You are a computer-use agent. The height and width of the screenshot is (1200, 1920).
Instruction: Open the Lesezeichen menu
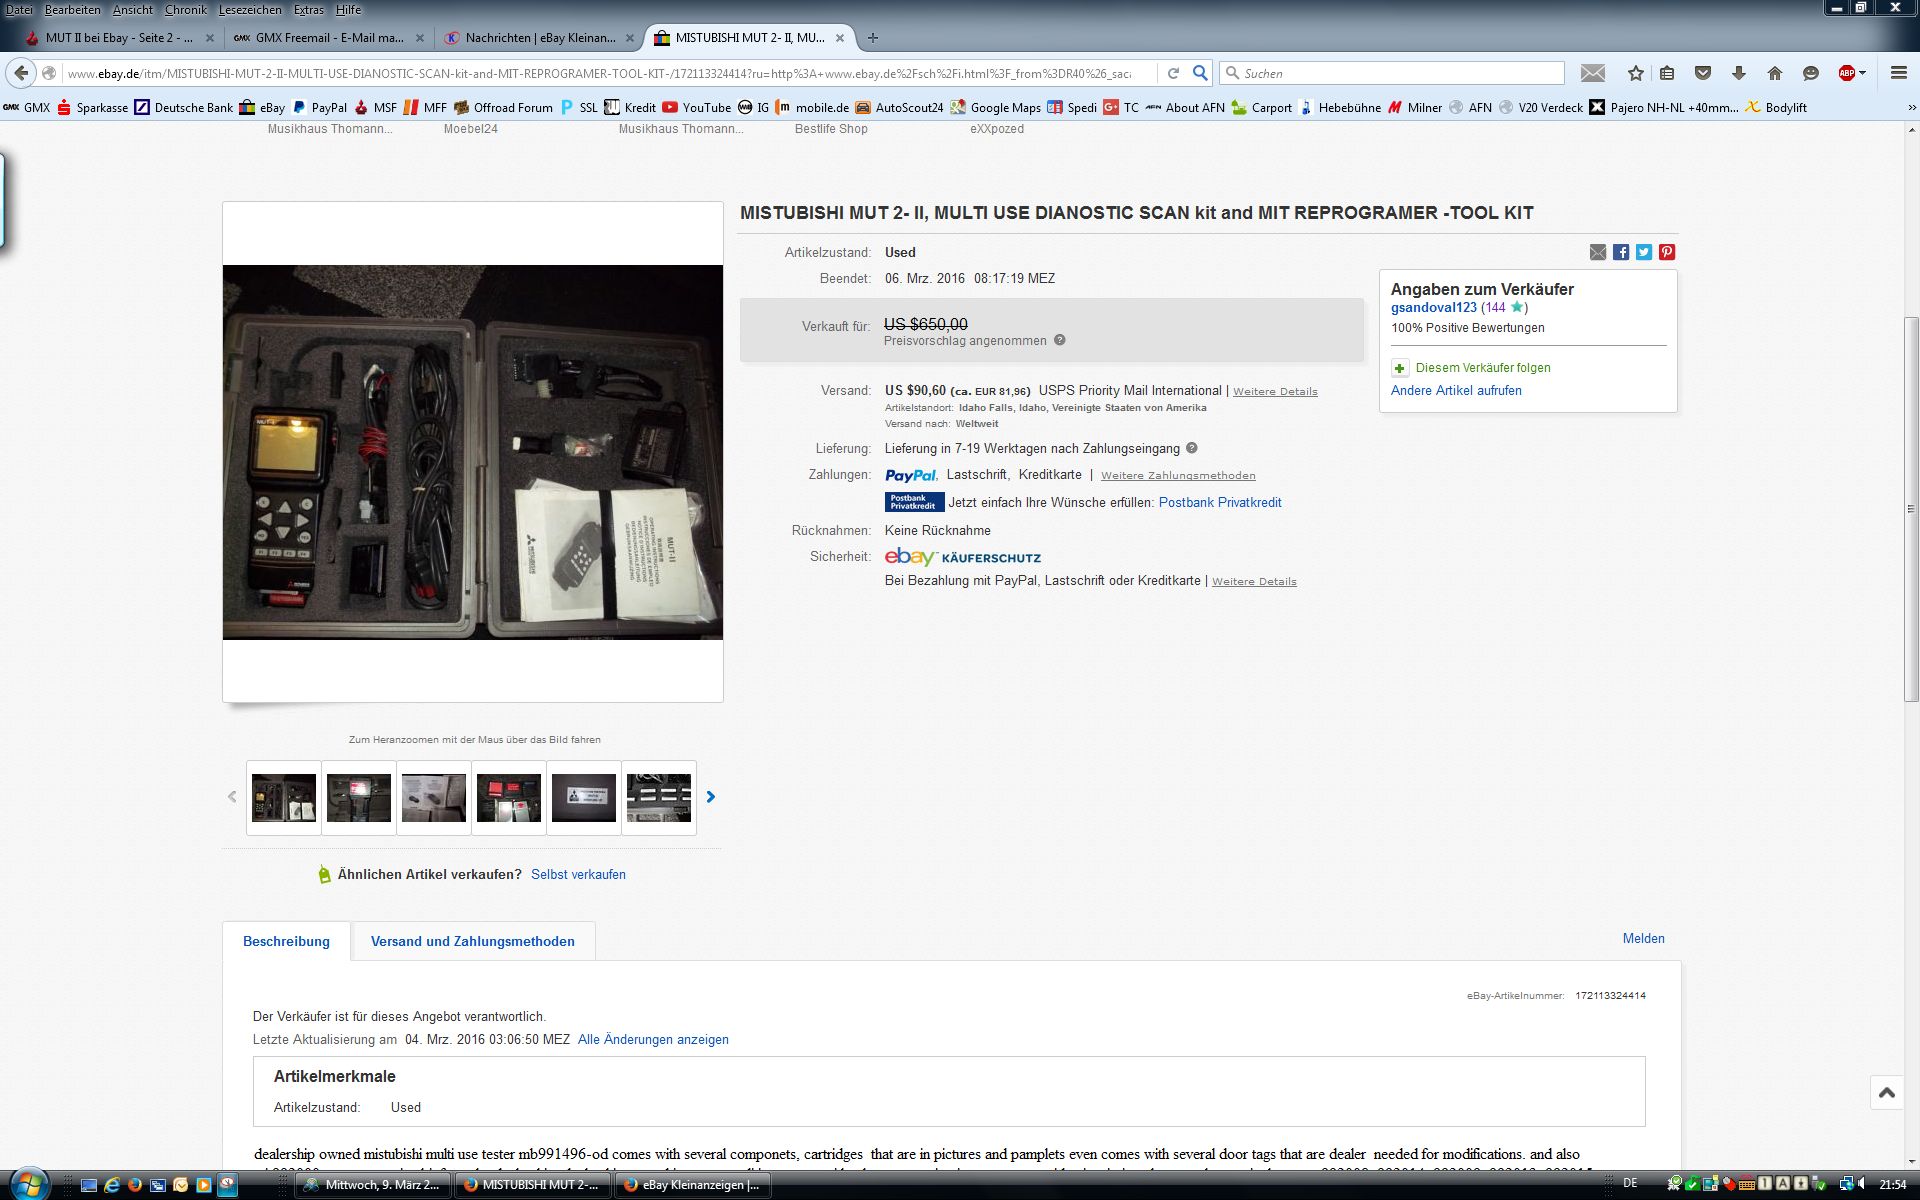(250, 9)
